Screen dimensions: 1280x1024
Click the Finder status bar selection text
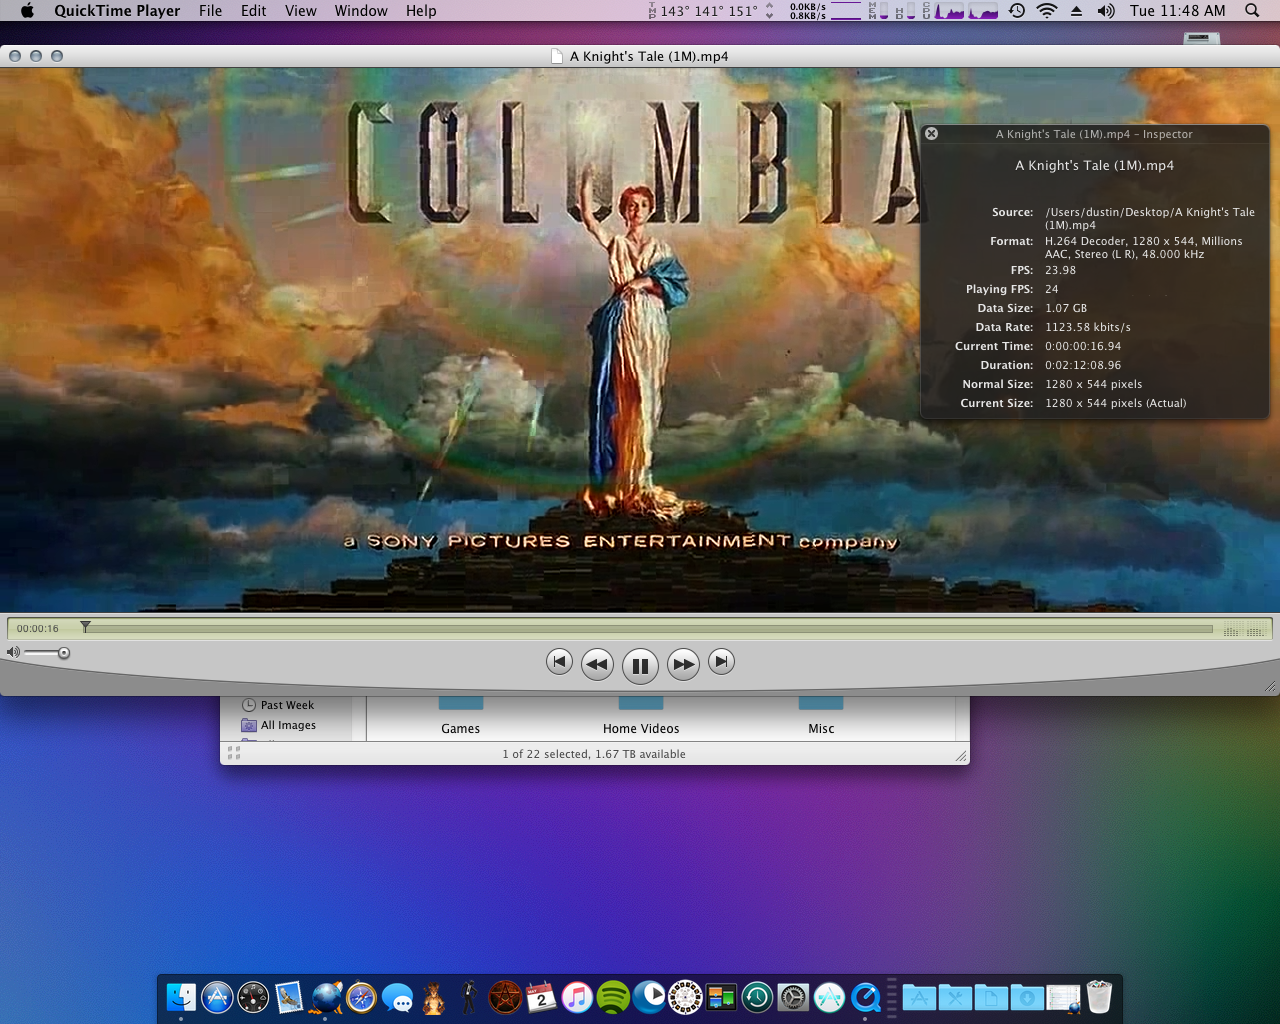point(594,754)
